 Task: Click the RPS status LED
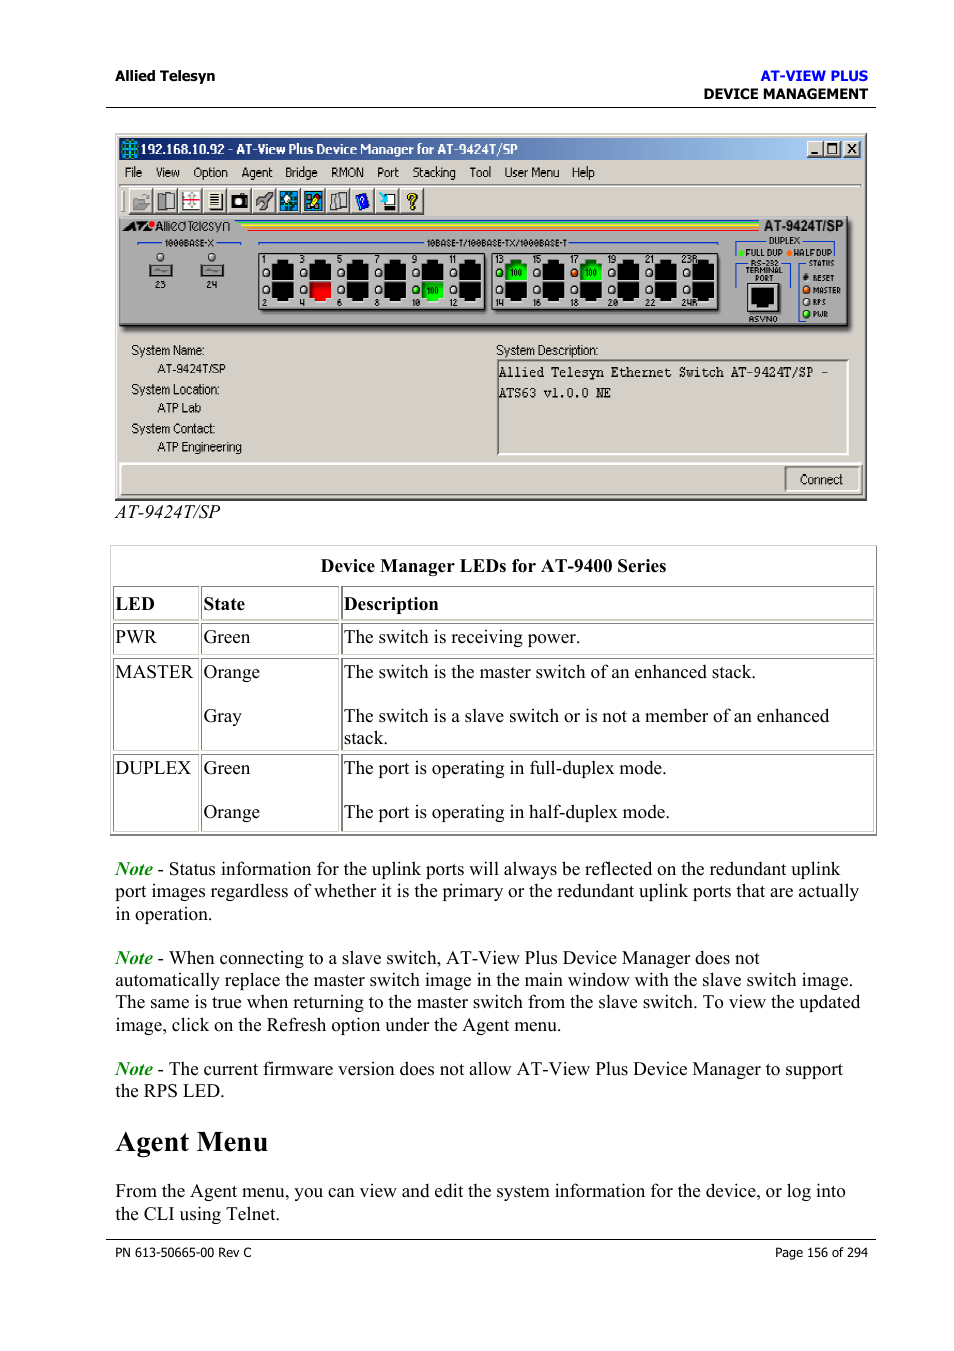[x=806, y=302]
